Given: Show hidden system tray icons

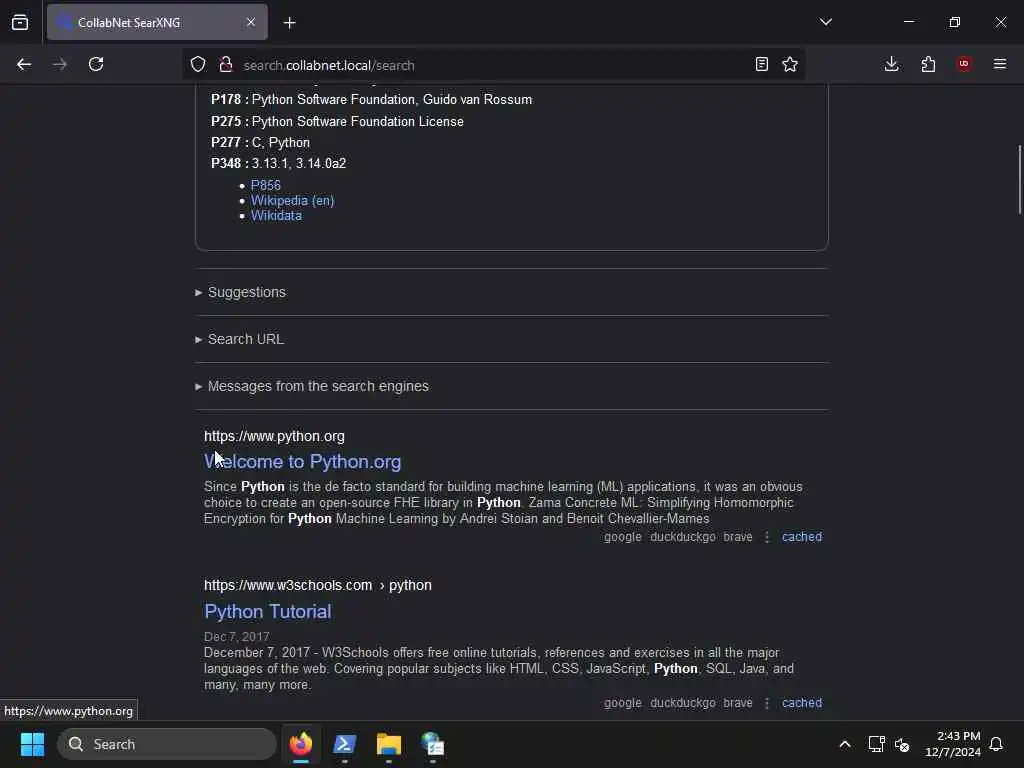Looking at the screenshot, I should (x=844, y=744).
